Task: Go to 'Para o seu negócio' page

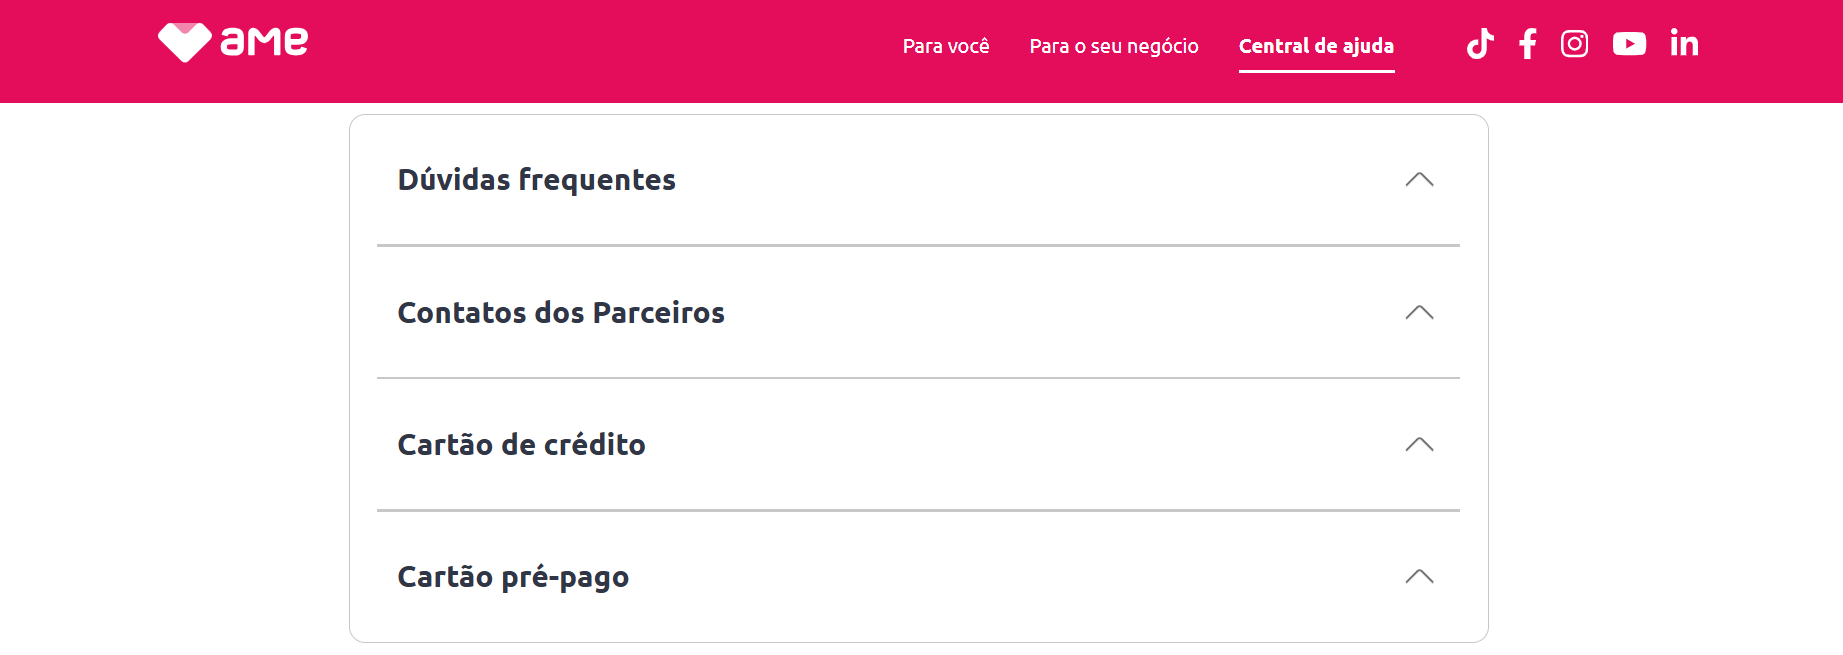Action: [x=1114, y=46]
